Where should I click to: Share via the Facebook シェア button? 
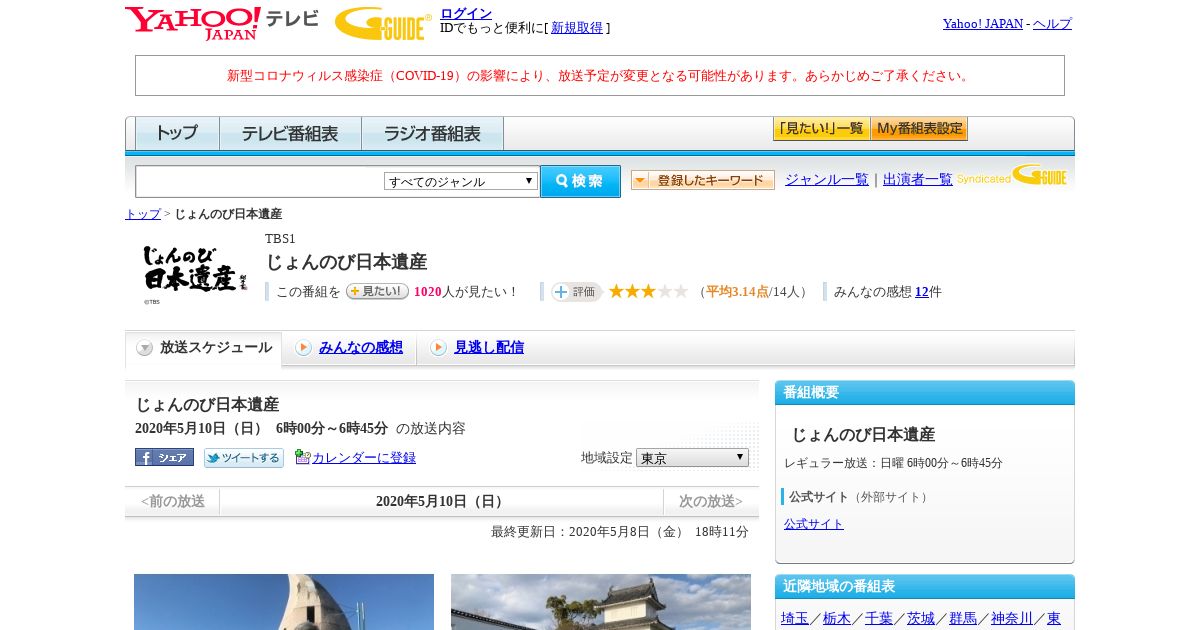point(164,457)
